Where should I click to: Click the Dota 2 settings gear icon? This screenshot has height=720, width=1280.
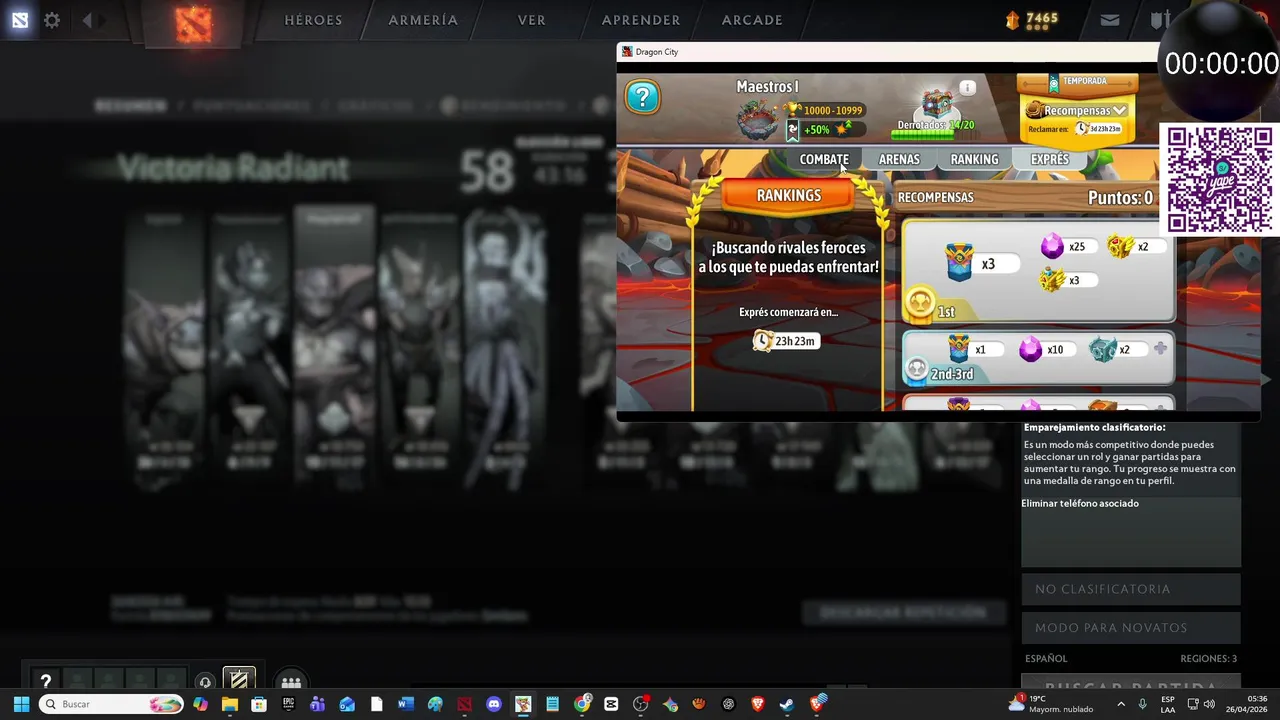(52, 20)
